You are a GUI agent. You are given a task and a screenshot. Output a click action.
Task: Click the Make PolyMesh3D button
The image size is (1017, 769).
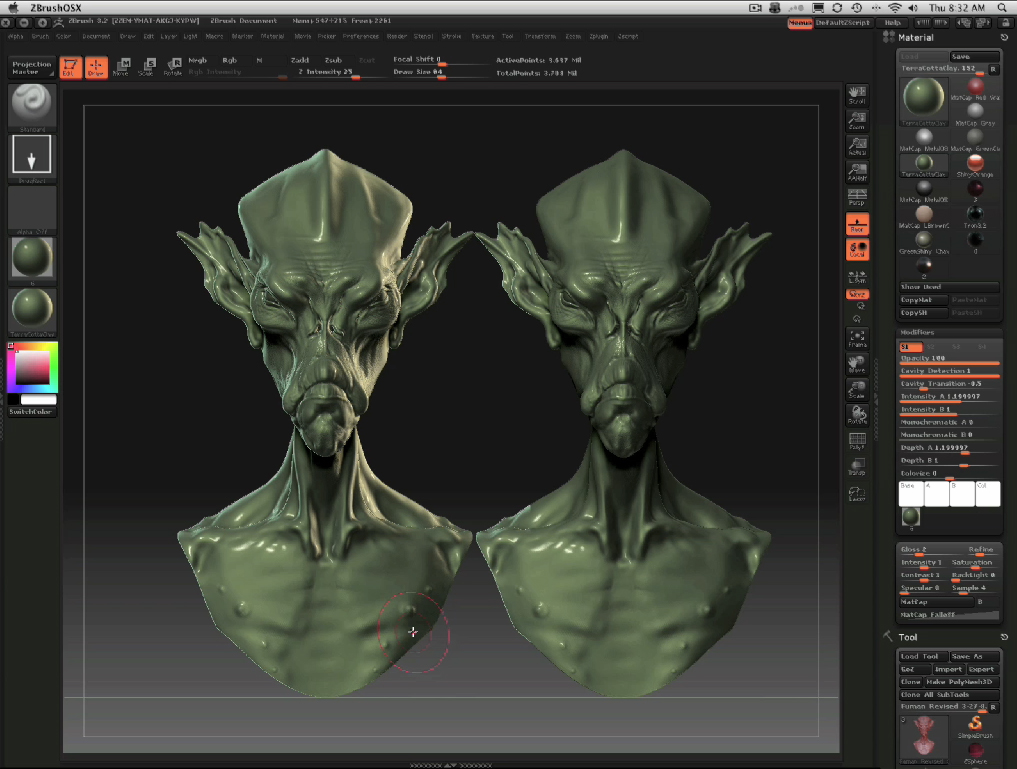pos(961,682)
